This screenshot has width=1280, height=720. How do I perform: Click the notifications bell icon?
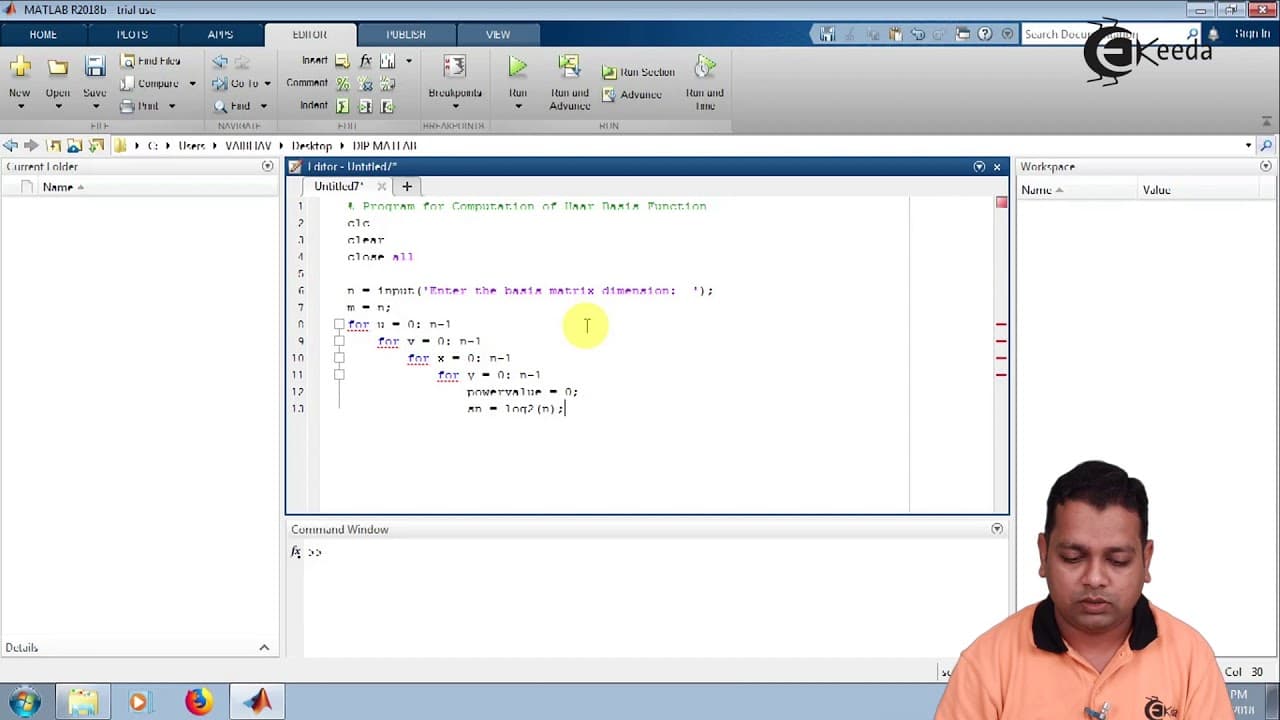coord(1214,34)
